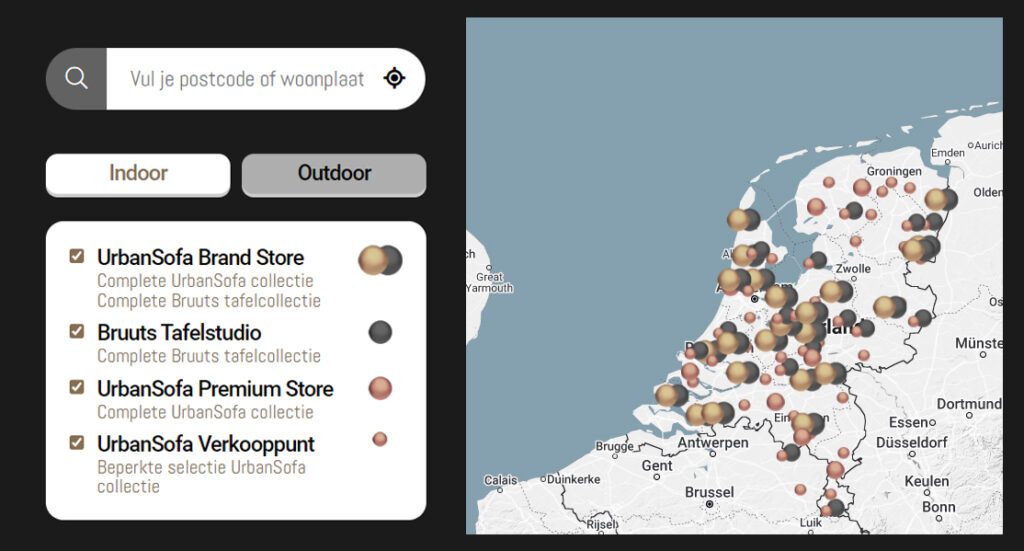Click the Duinkerke label on the map

tap(573, 479)
